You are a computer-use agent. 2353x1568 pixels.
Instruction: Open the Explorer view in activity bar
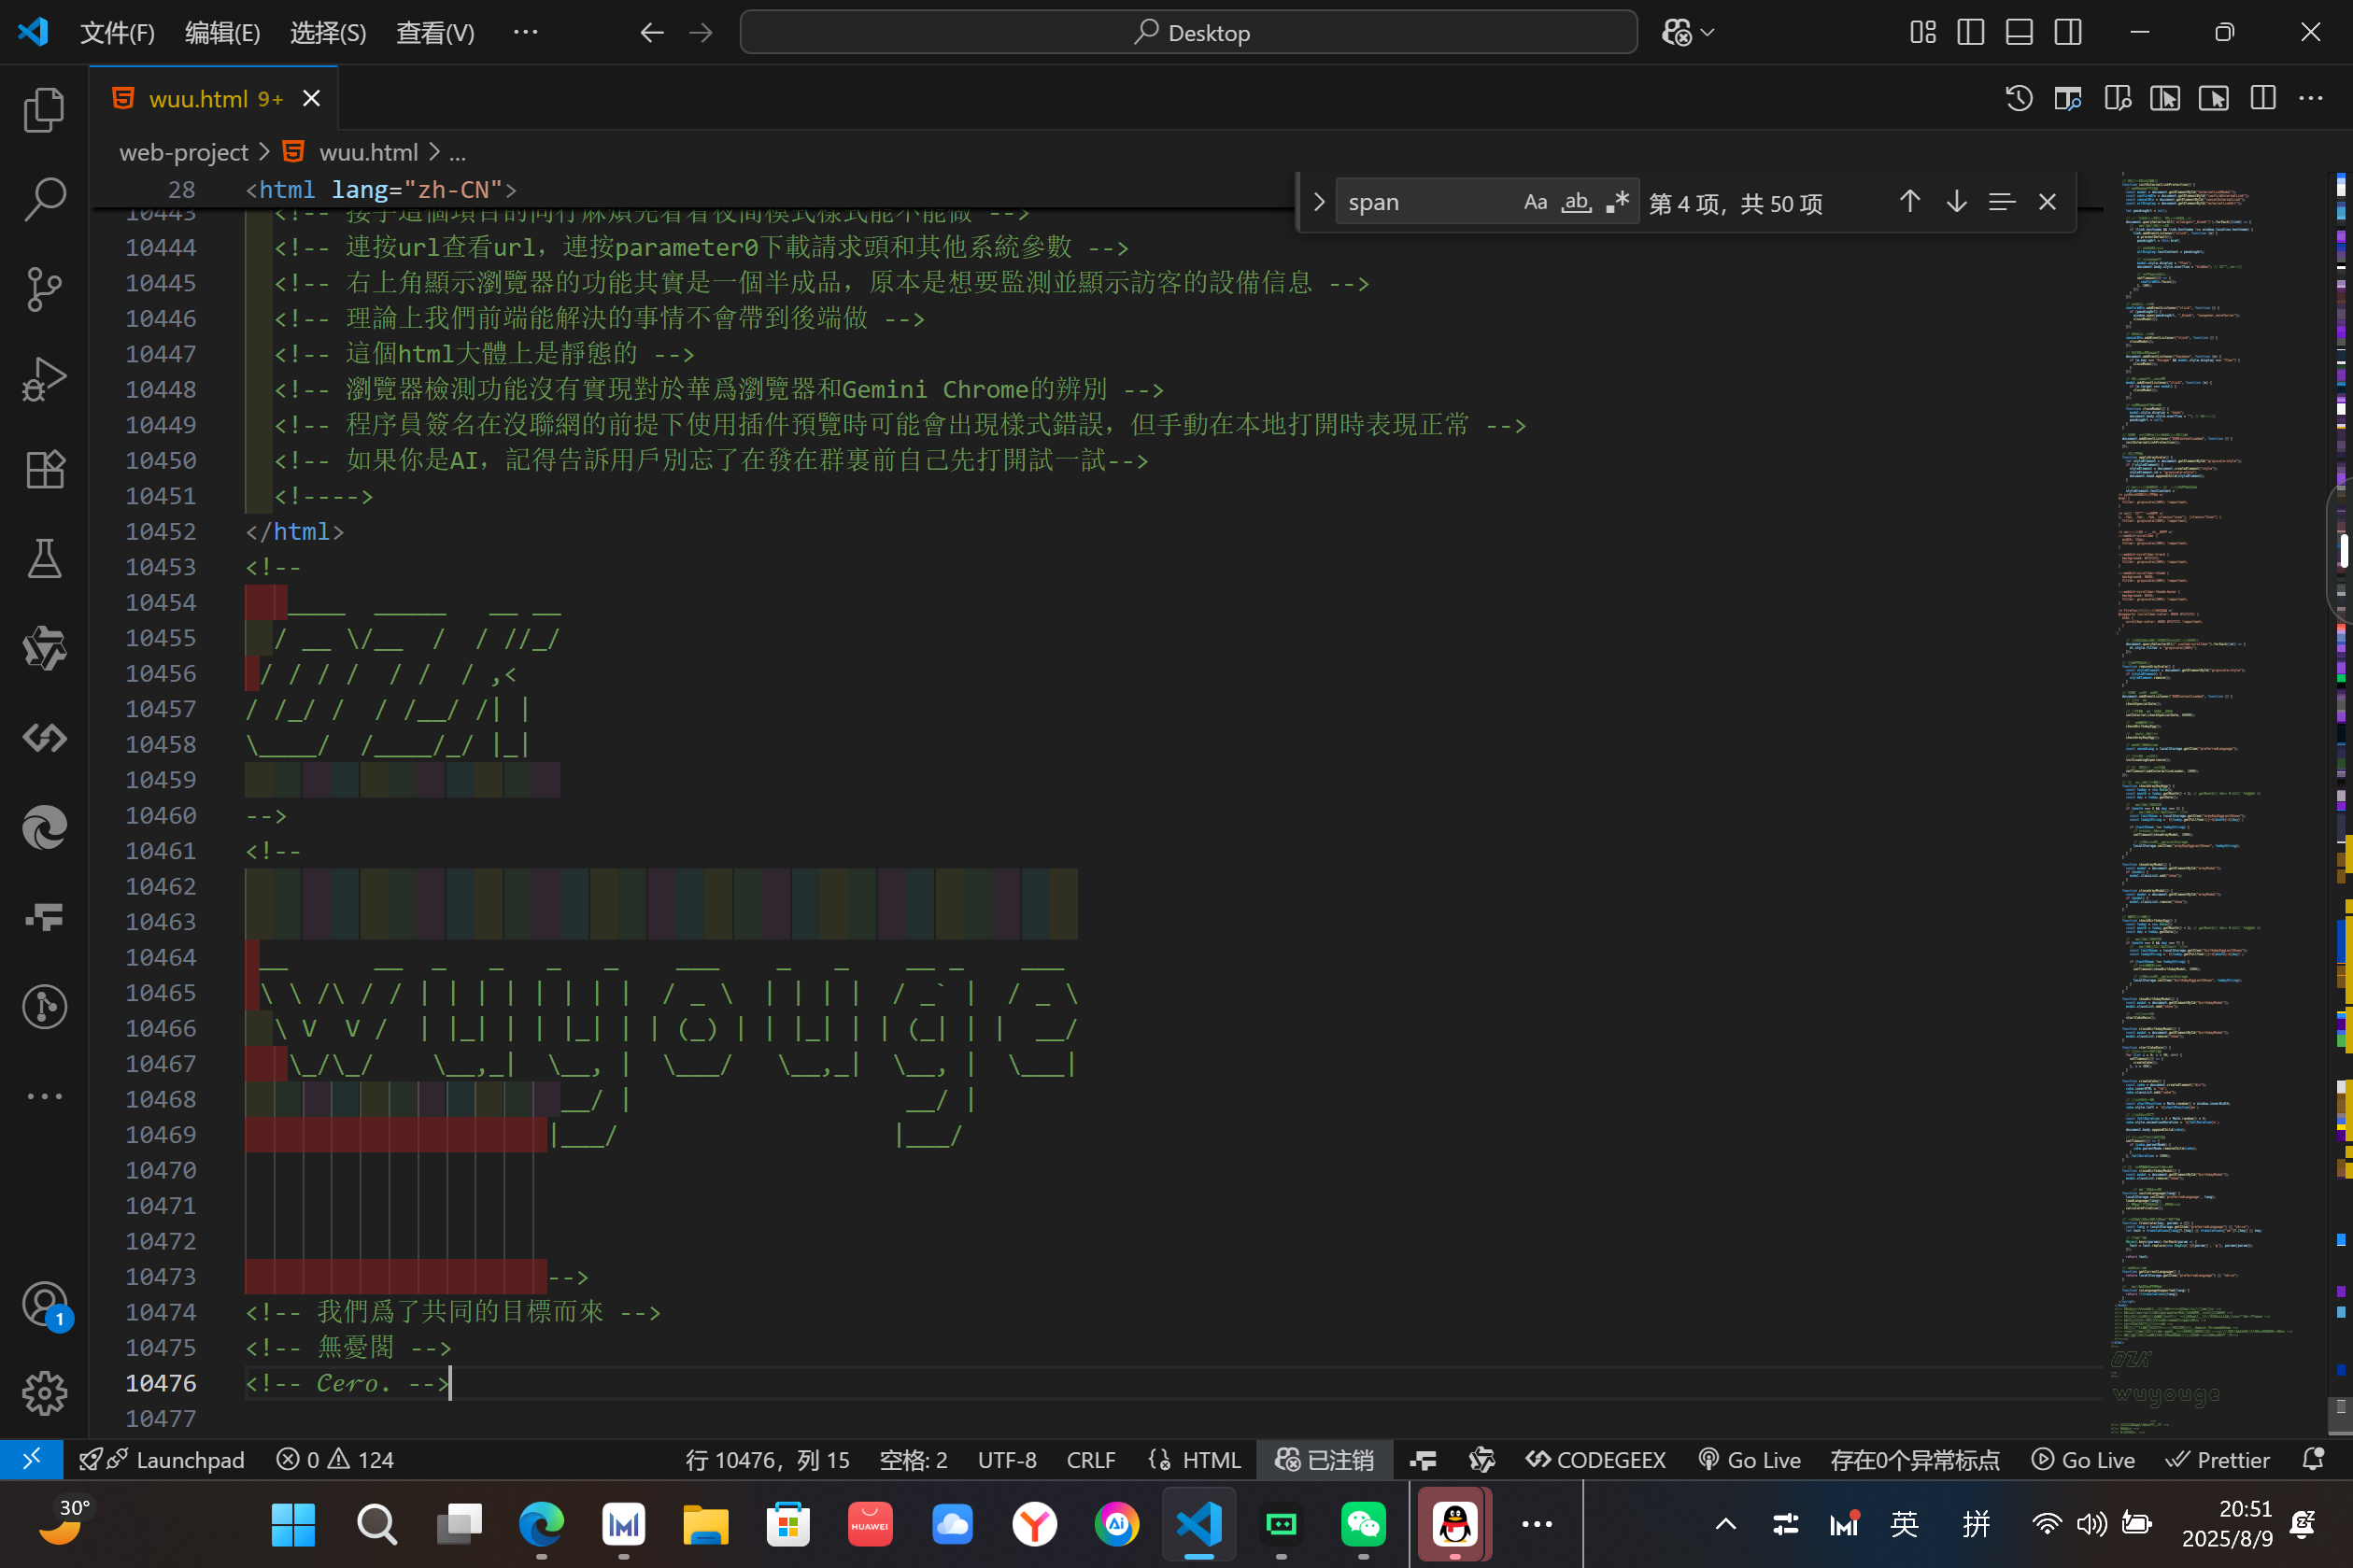click(44, 110)
